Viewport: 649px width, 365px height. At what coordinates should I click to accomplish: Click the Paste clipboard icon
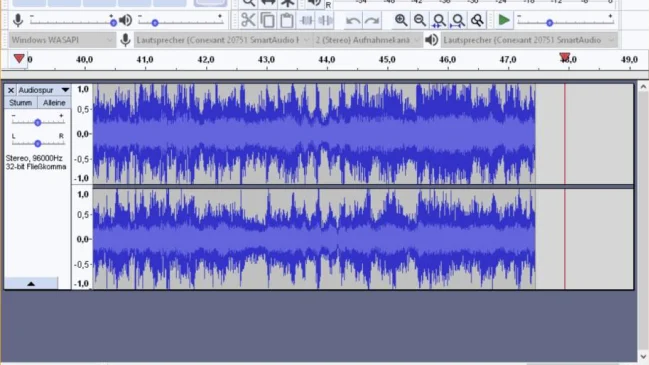[x=286, y=20]
